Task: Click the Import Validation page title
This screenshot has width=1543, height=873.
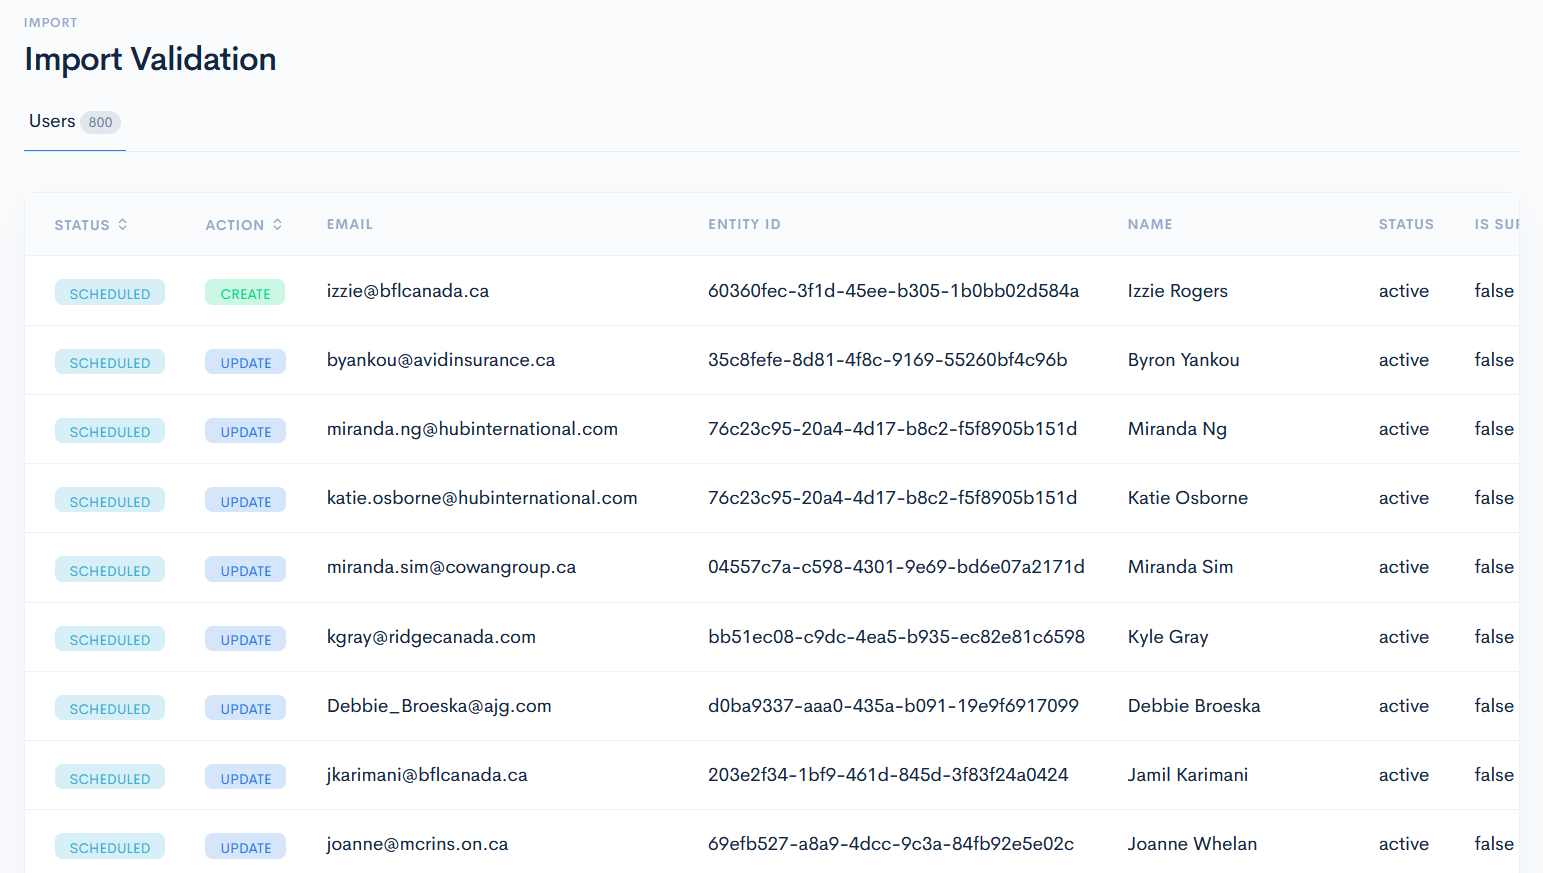Action: (x=150, y=59)
